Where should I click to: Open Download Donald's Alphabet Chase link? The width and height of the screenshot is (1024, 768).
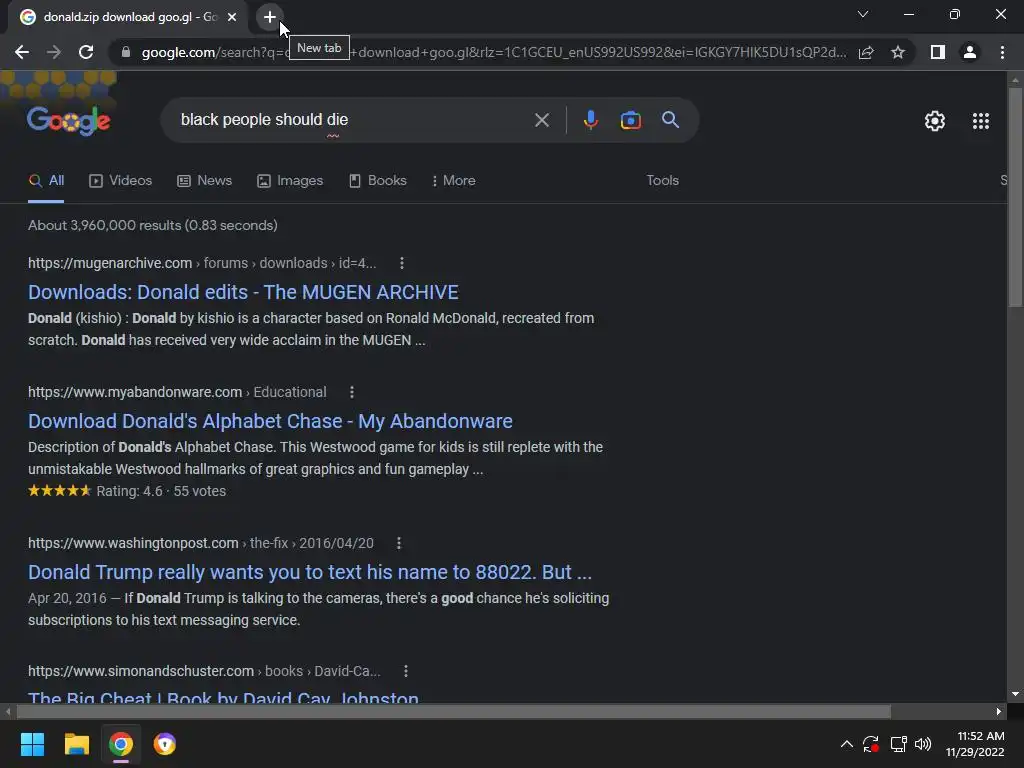270,421
